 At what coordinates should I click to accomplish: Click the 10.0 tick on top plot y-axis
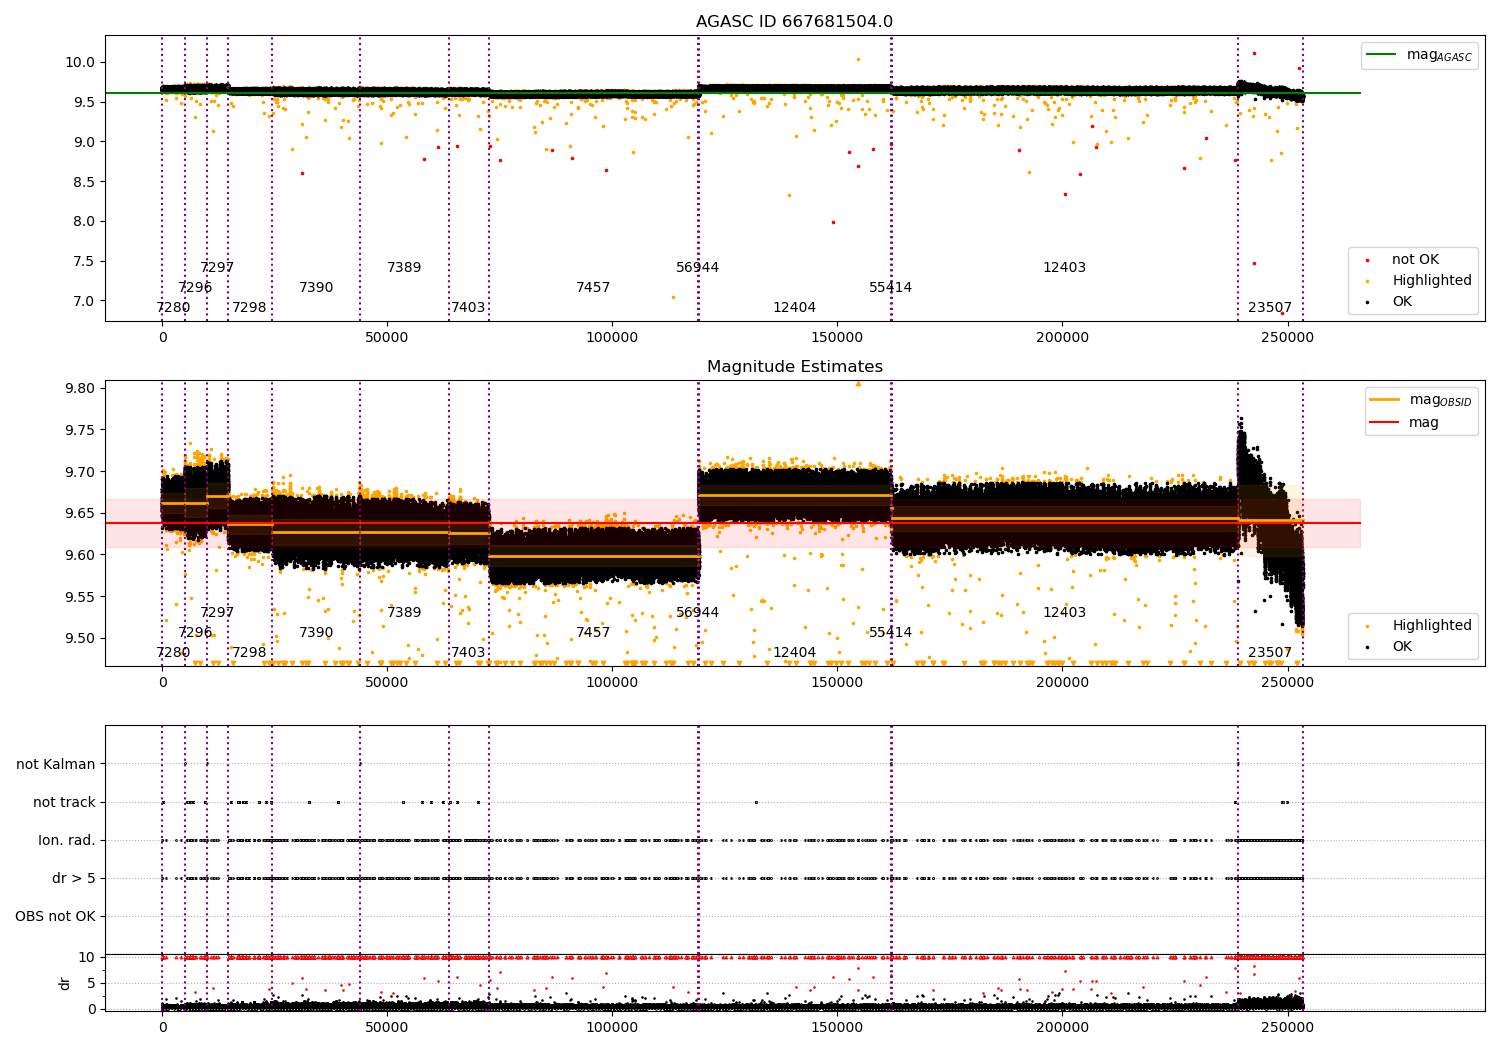click(82, 62)
